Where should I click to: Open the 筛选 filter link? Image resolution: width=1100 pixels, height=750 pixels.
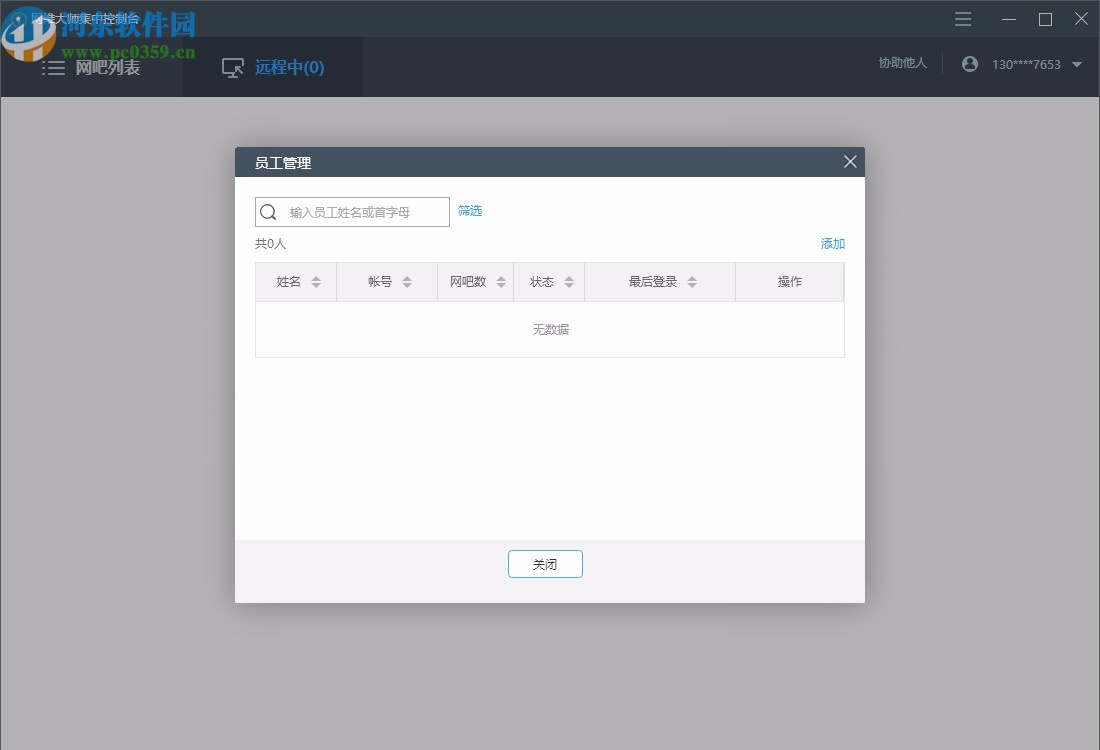(469, 211)
